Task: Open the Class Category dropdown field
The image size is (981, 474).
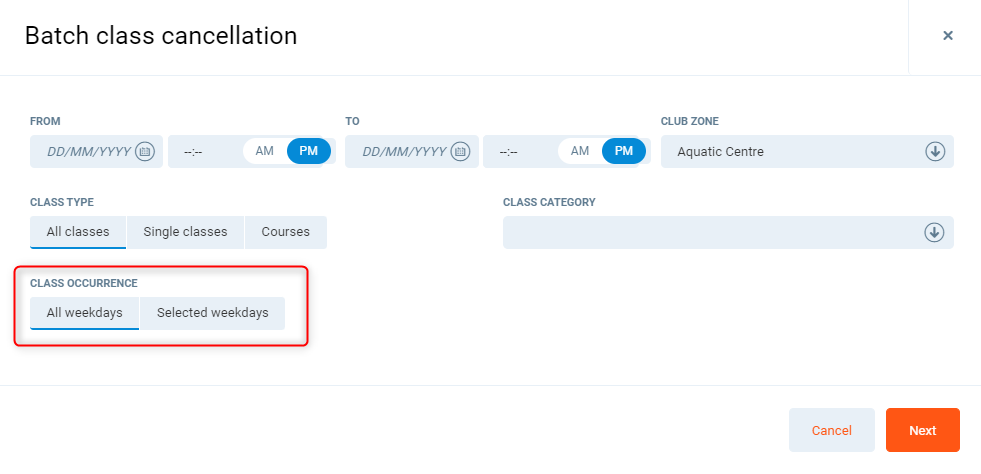Action: pos(710,232)
